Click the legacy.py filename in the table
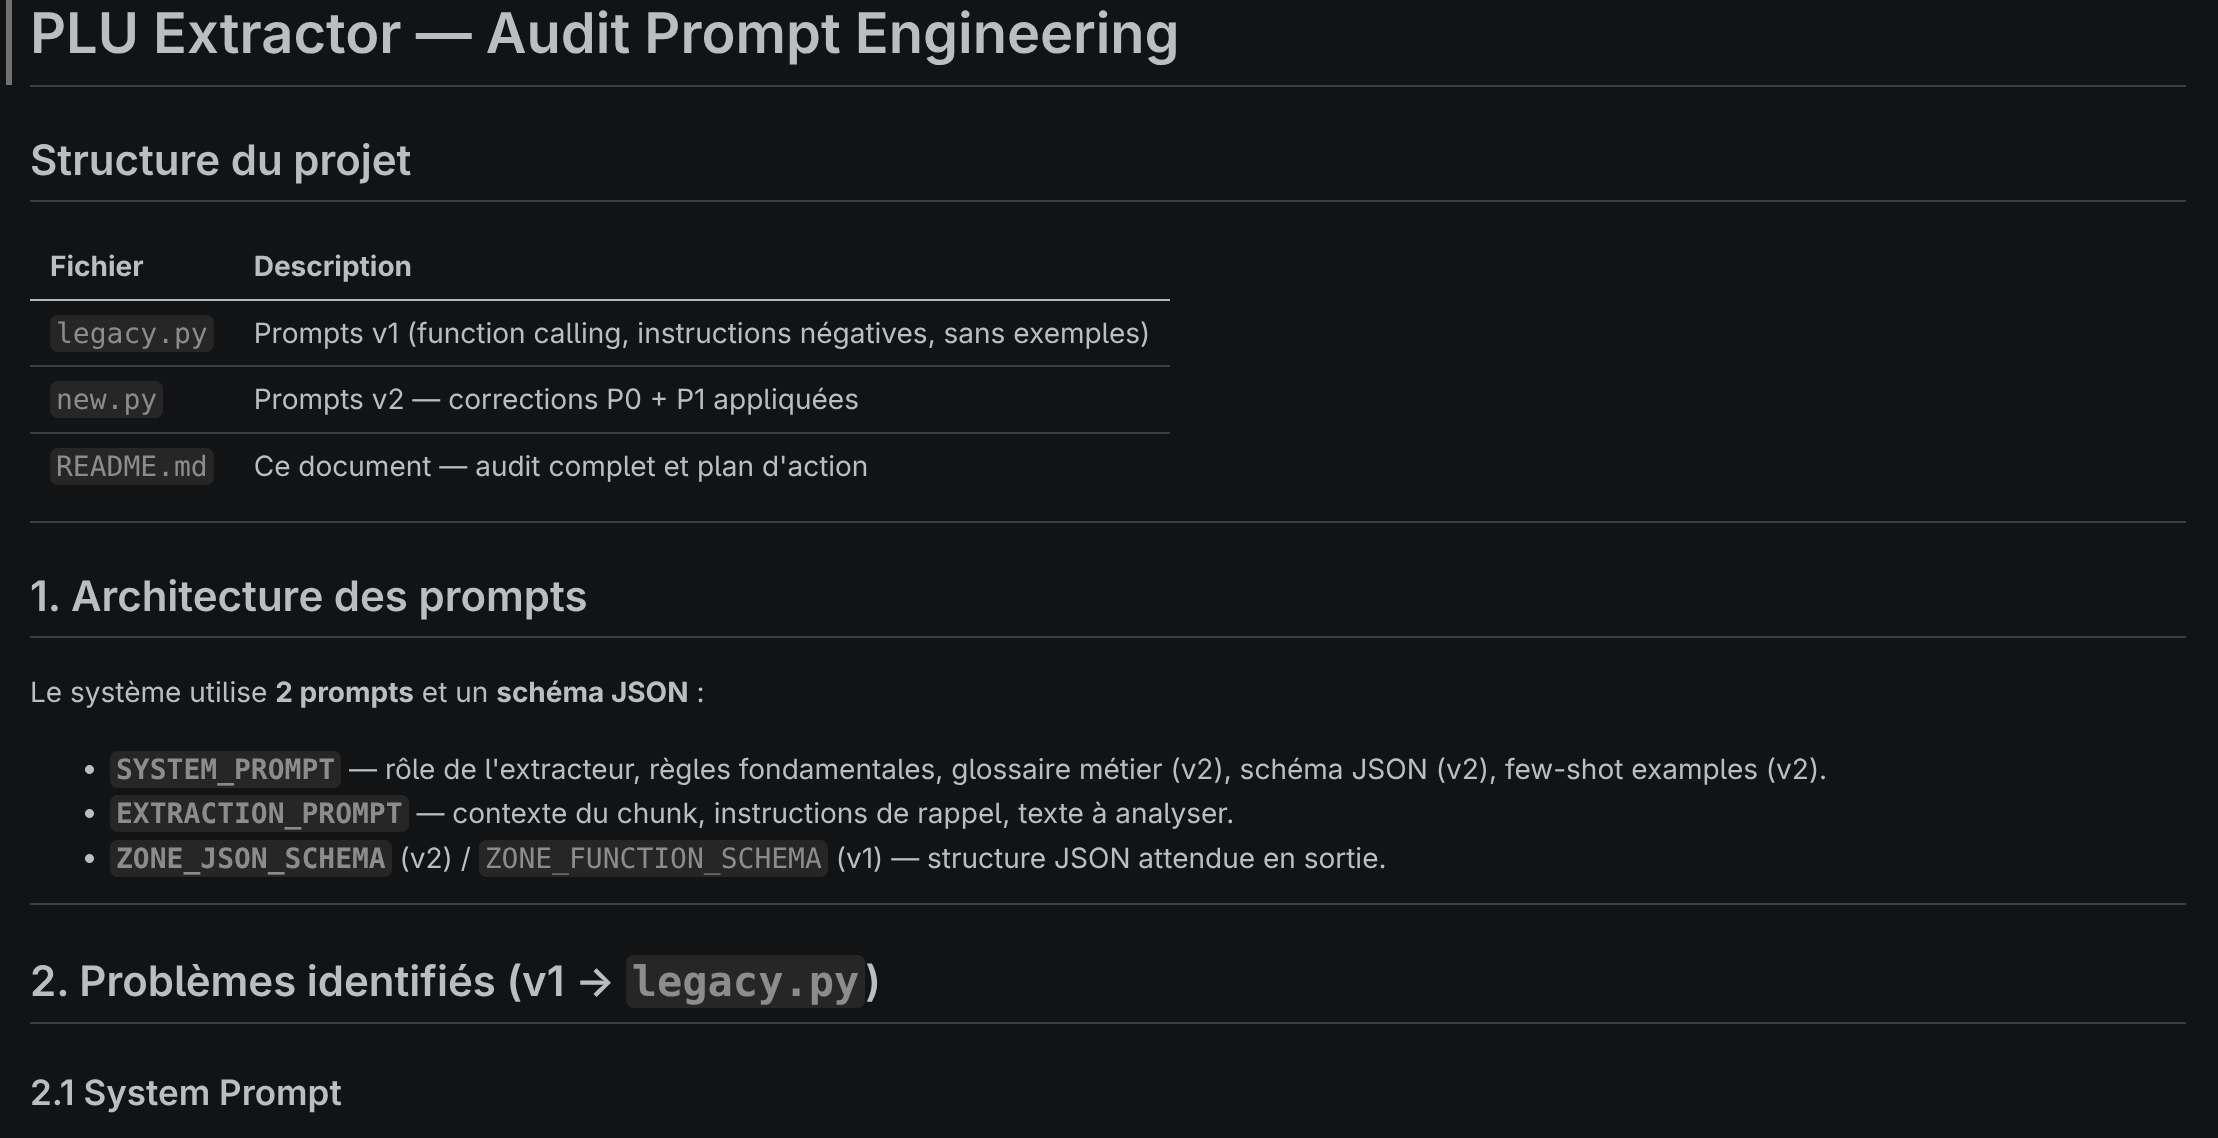Image resolution: width=2218 pixels, height=1138 pixels. click(x=131, y=333)
